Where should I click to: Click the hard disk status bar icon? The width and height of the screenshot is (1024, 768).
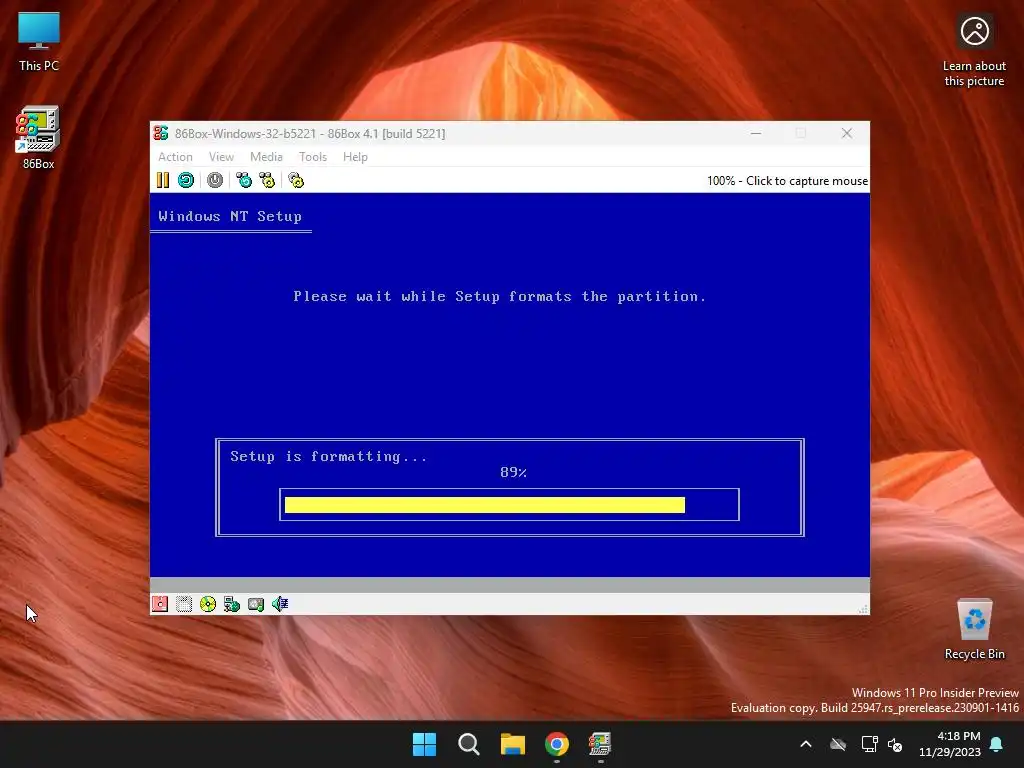point(256,604)
